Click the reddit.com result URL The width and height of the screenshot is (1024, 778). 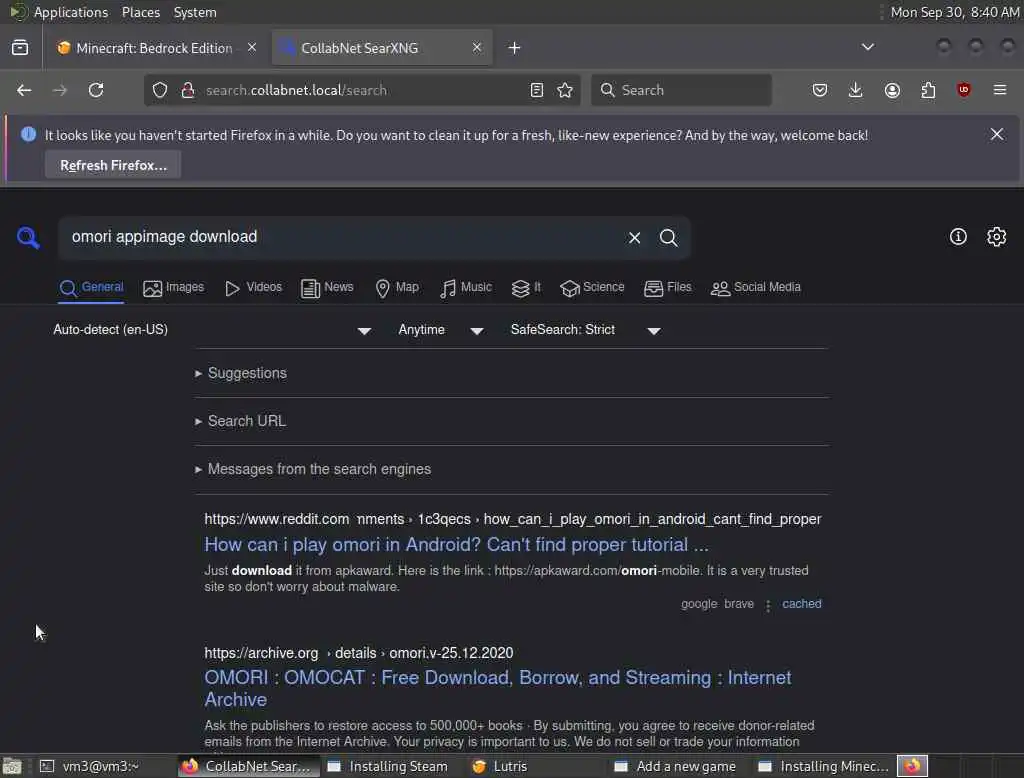point(513,519)
